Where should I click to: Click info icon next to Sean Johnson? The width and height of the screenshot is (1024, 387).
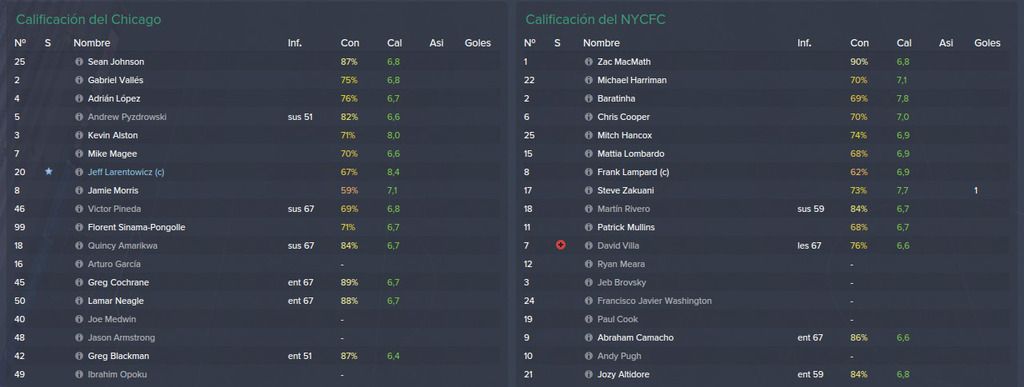(x=79, y=62)
